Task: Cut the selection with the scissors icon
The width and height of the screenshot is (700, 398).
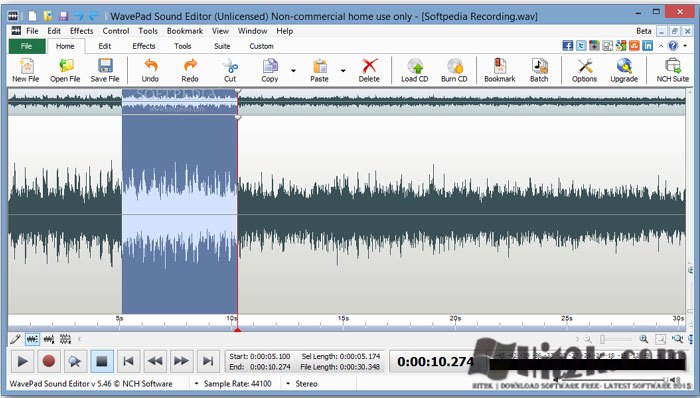Action: (x=230, y=70)
